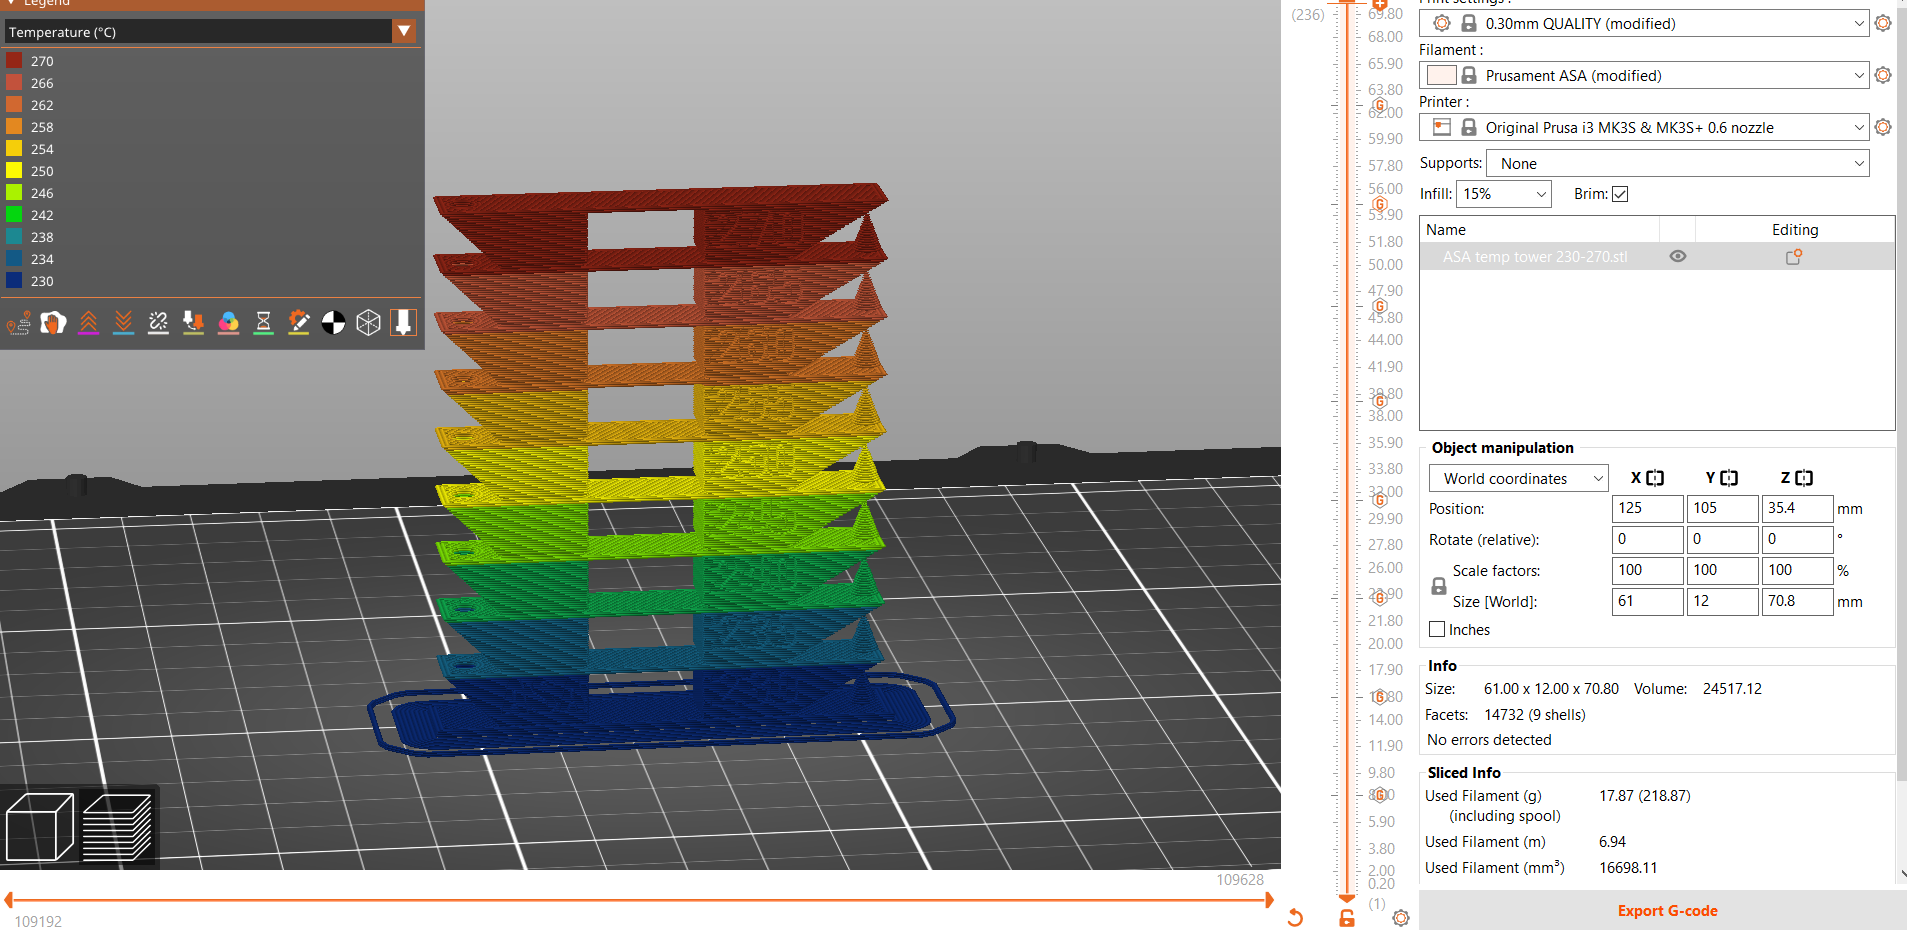
Task: Click the 242 green legend swatch
Action: [x=14, y=215]
